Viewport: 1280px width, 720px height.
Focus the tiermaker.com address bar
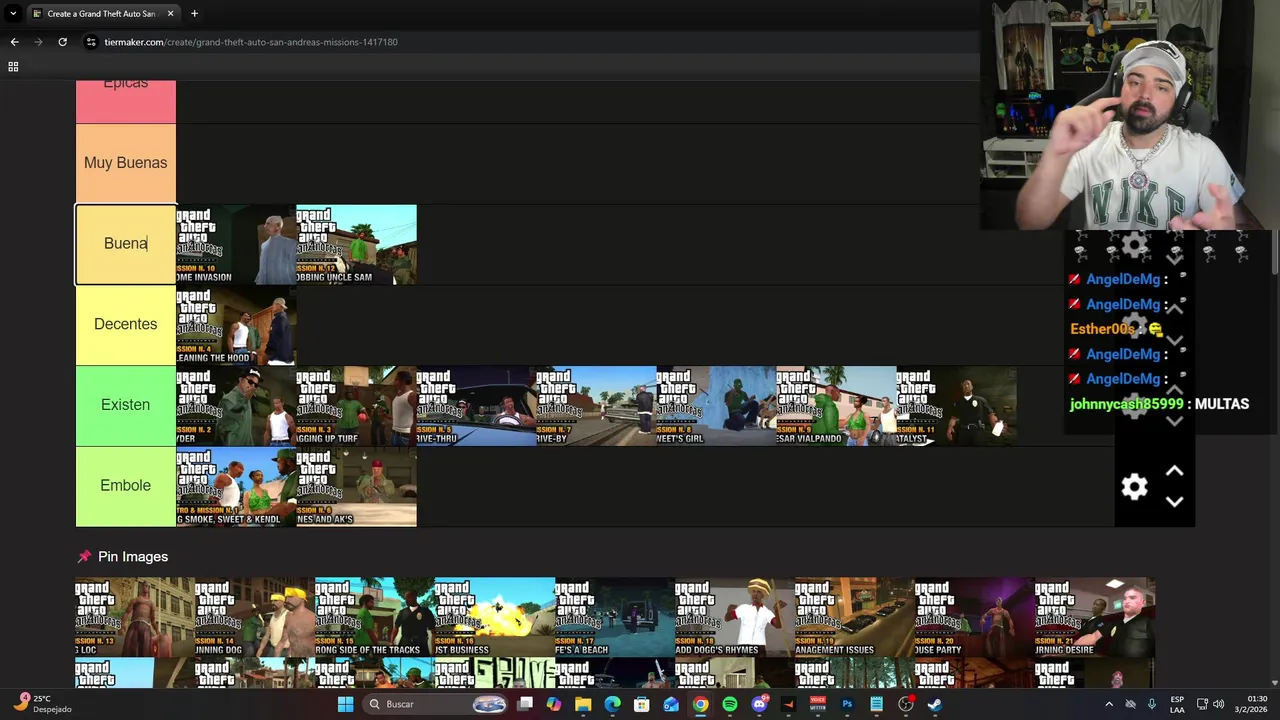pyautogui.click(x=530, y=42)
